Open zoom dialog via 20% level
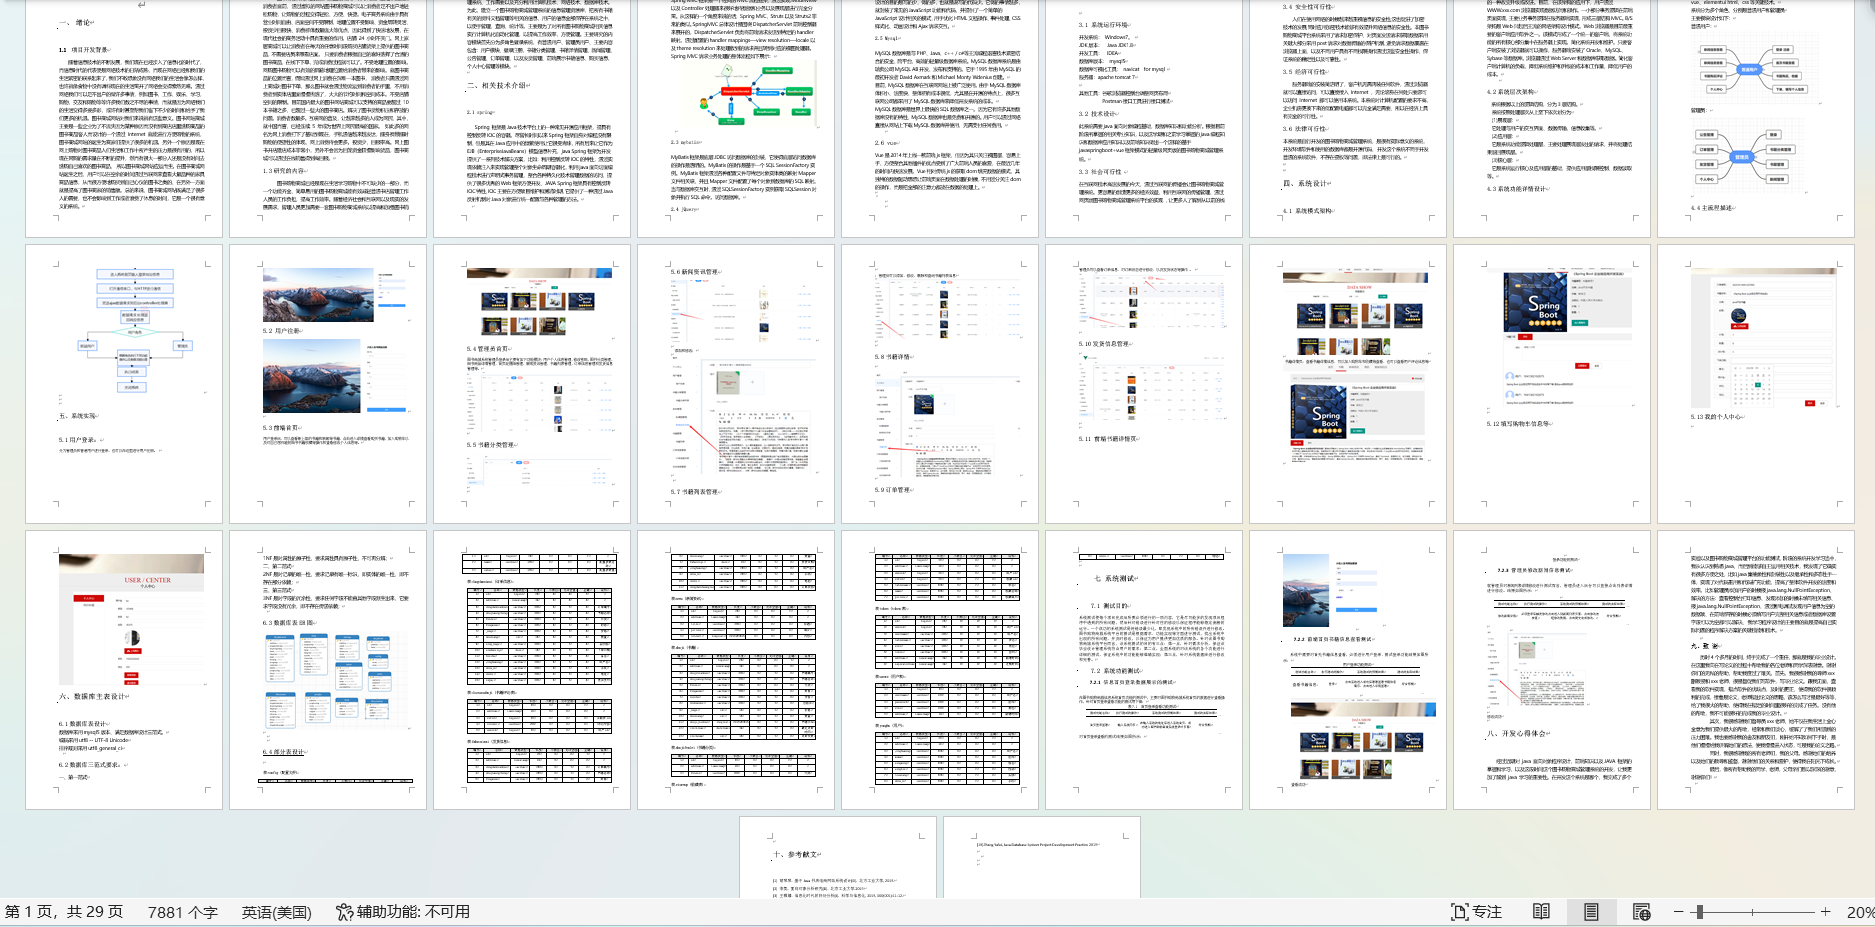This screenshot has width=1875, height=927. [1859, 912]
